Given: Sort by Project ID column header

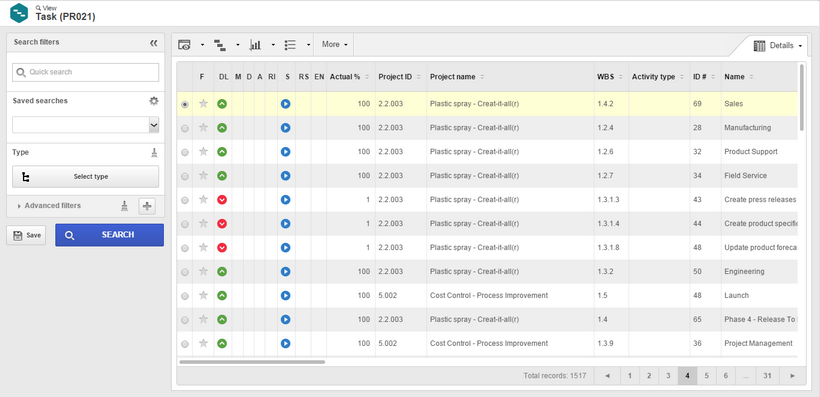Looking at the screenshot, I should [401, 77].
